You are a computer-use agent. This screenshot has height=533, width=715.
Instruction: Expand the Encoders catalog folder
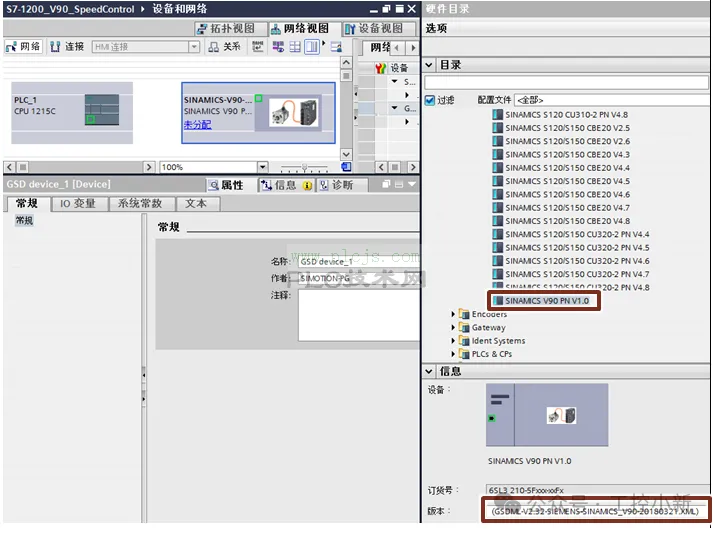[x=453, y=314]
